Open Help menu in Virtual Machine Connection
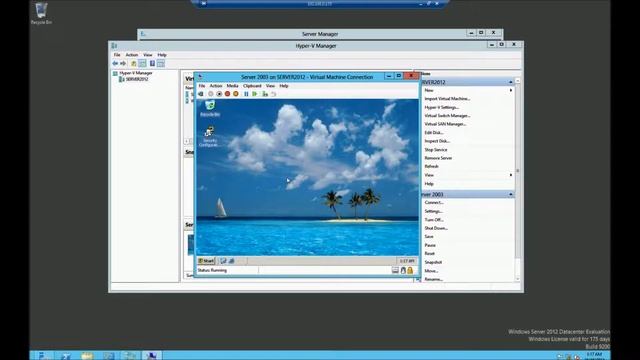 [284, 86]
